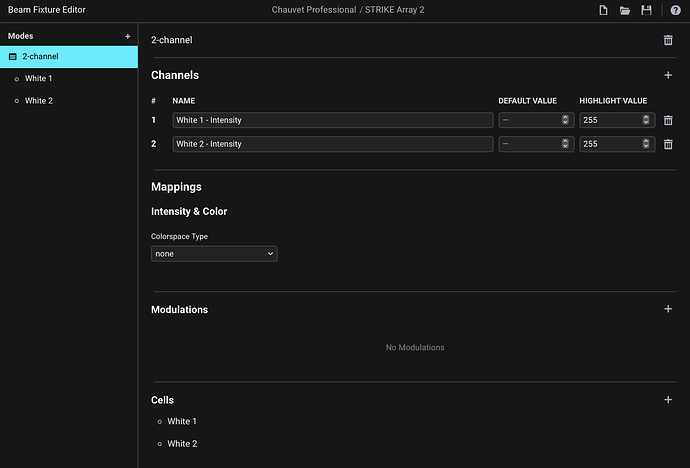The width and height of the screenshot is (690, 468).
Task: Add a new channel with plus icon
Action: (x=668, y=75)
